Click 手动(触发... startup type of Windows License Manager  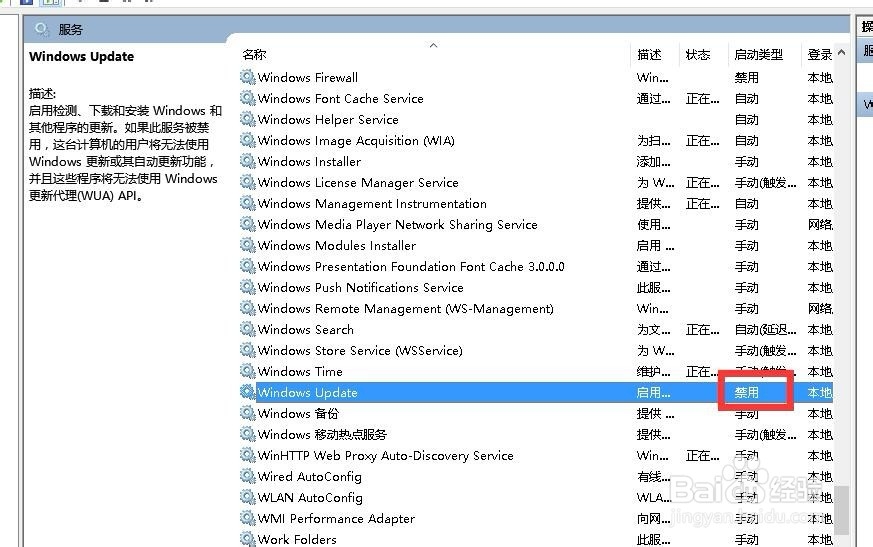pyautogui.click(x=765, y=183)
